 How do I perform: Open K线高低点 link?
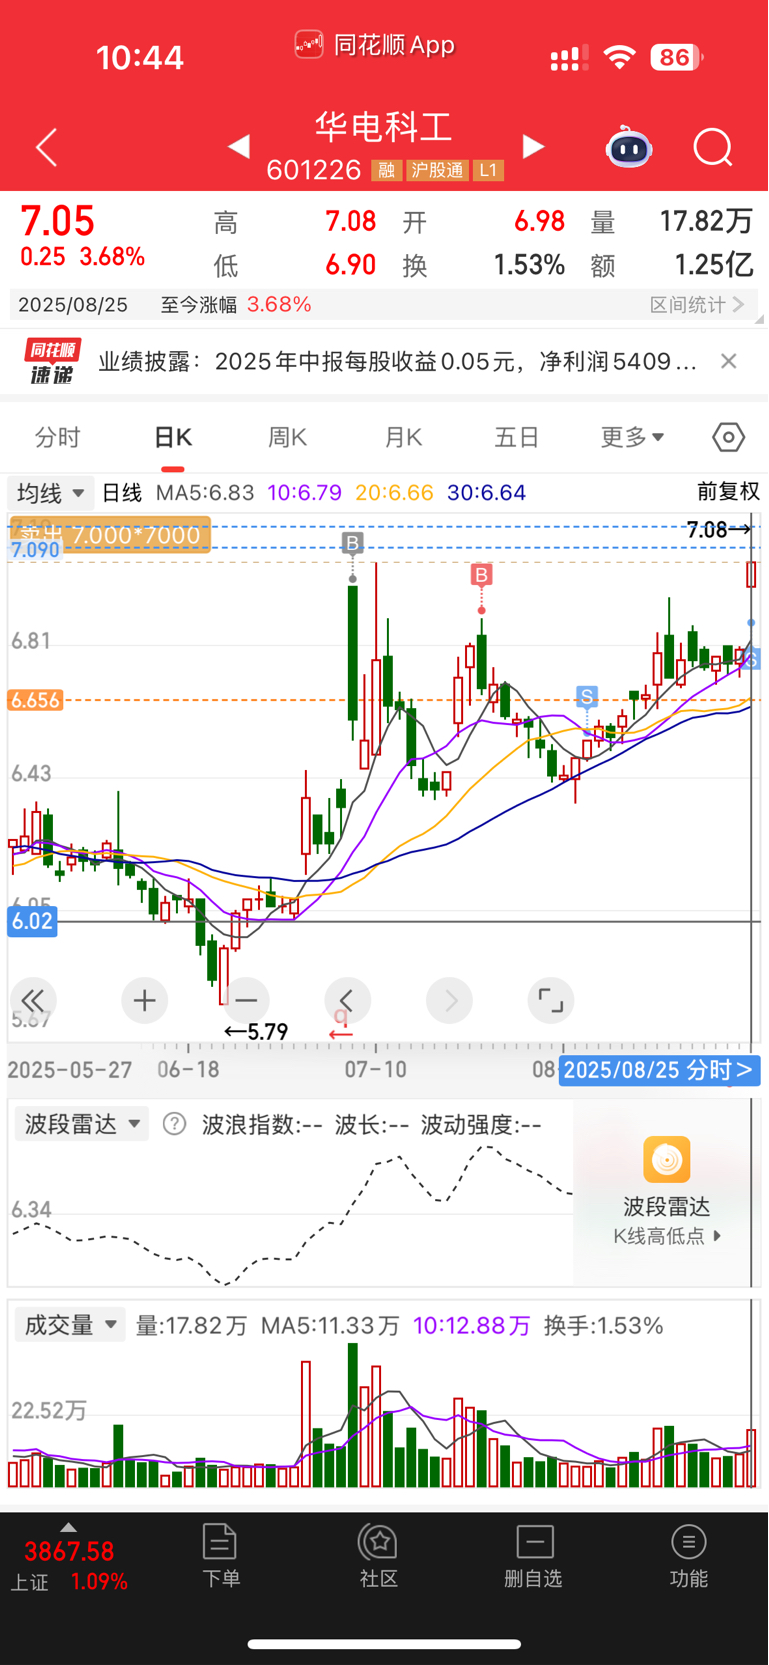[667, 1236]
